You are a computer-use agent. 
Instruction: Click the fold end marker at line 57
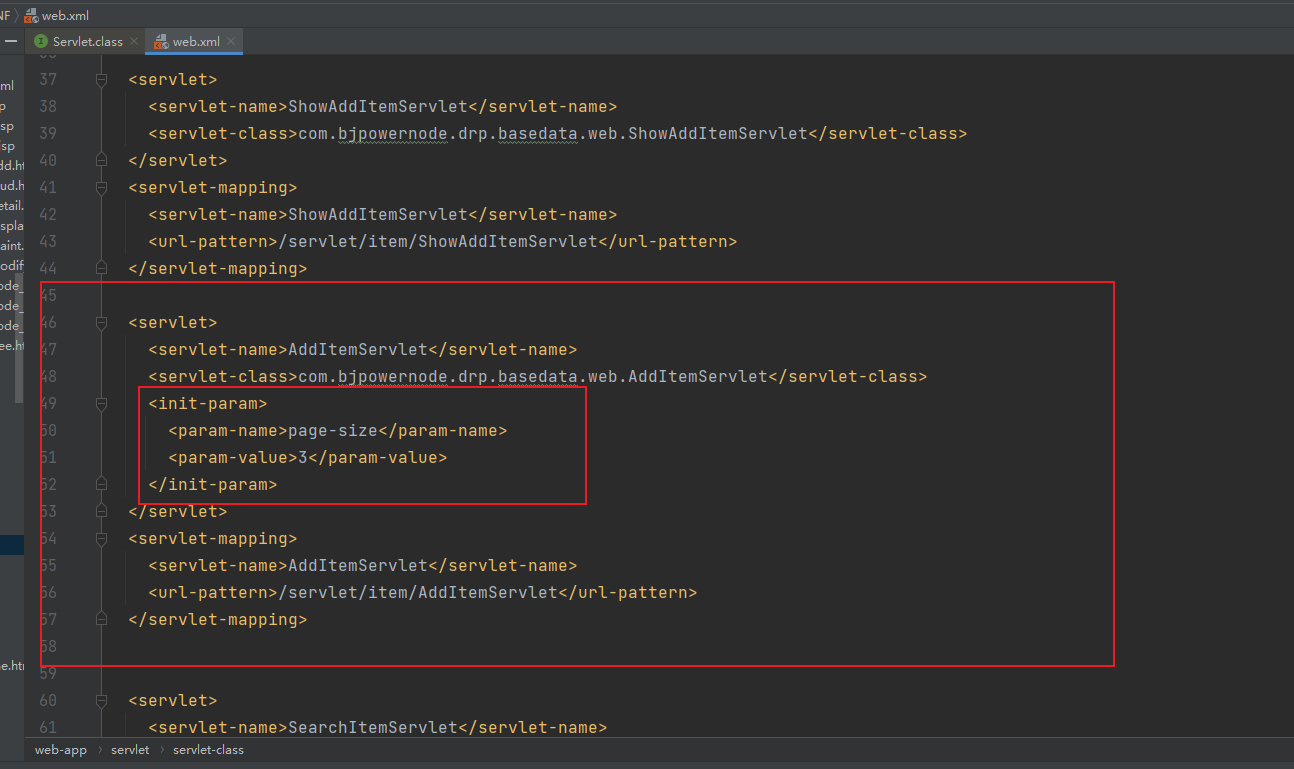pyautogui.click(x=101, y=620)
